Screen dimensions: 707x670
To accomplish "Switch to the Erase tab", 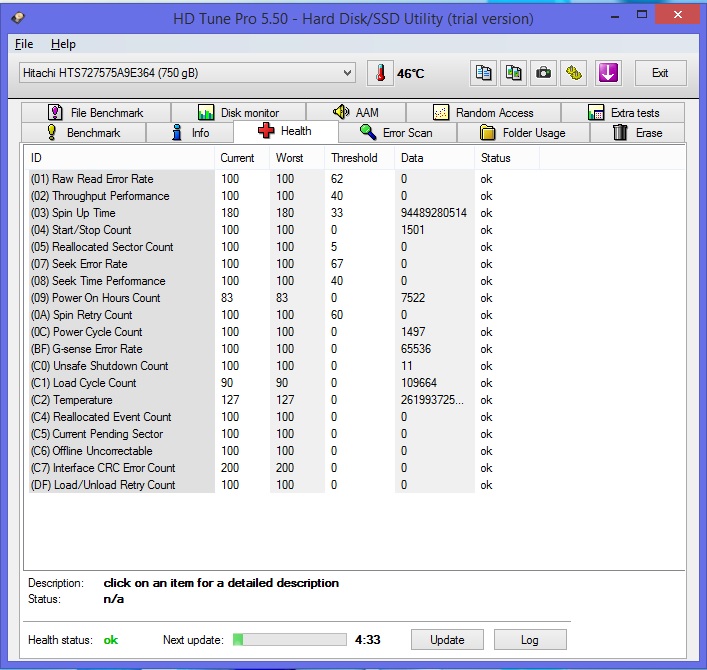I will pos(637,133).
